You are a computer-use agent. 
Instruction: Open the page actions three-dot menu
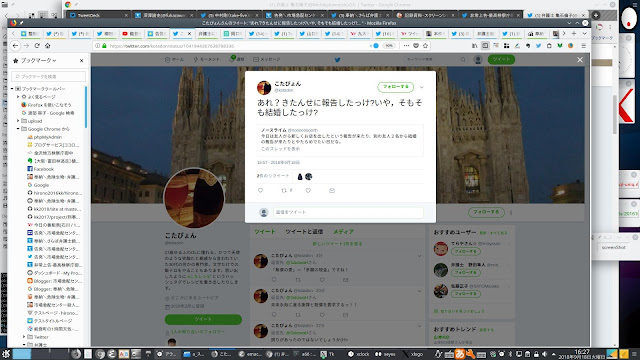406,46
